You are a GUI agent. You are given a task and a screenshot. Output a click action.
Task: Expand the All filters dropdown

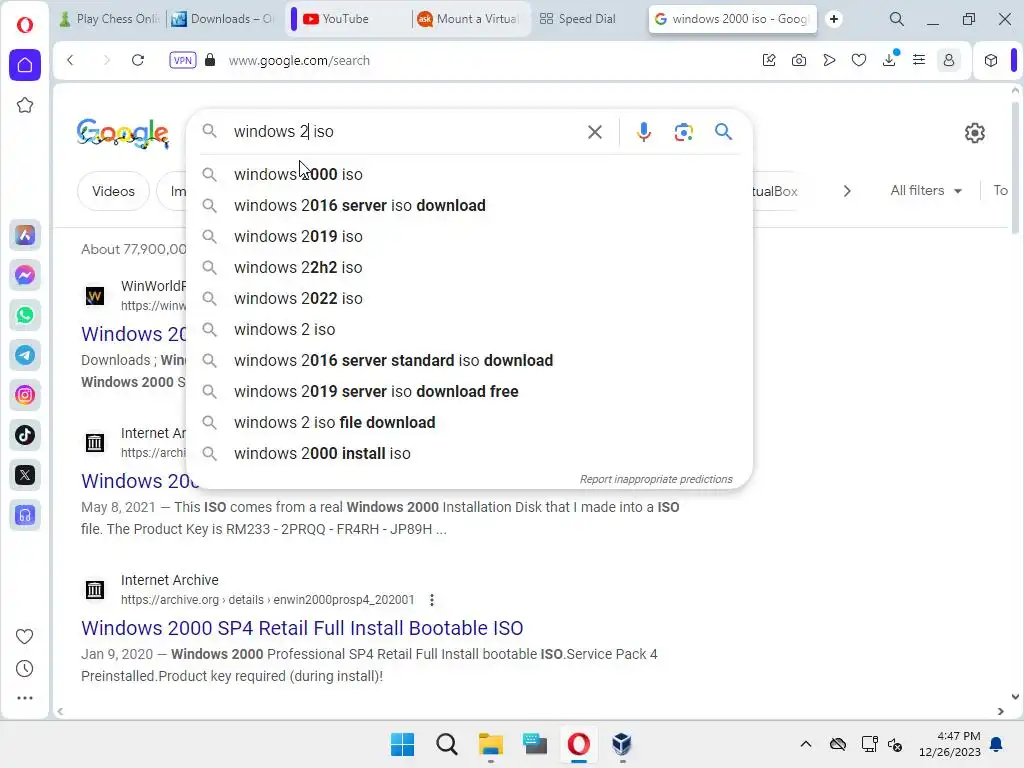(926, 191)
